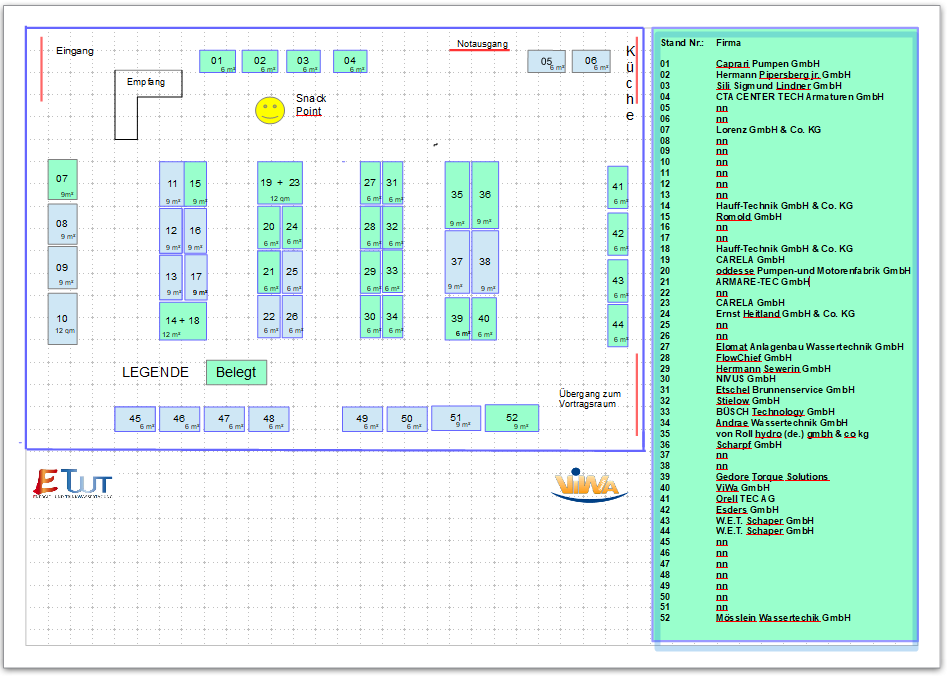Select green booth 07
Image resolution: width=947 pixels, height=676 pixels.
(x=63, y=180)
